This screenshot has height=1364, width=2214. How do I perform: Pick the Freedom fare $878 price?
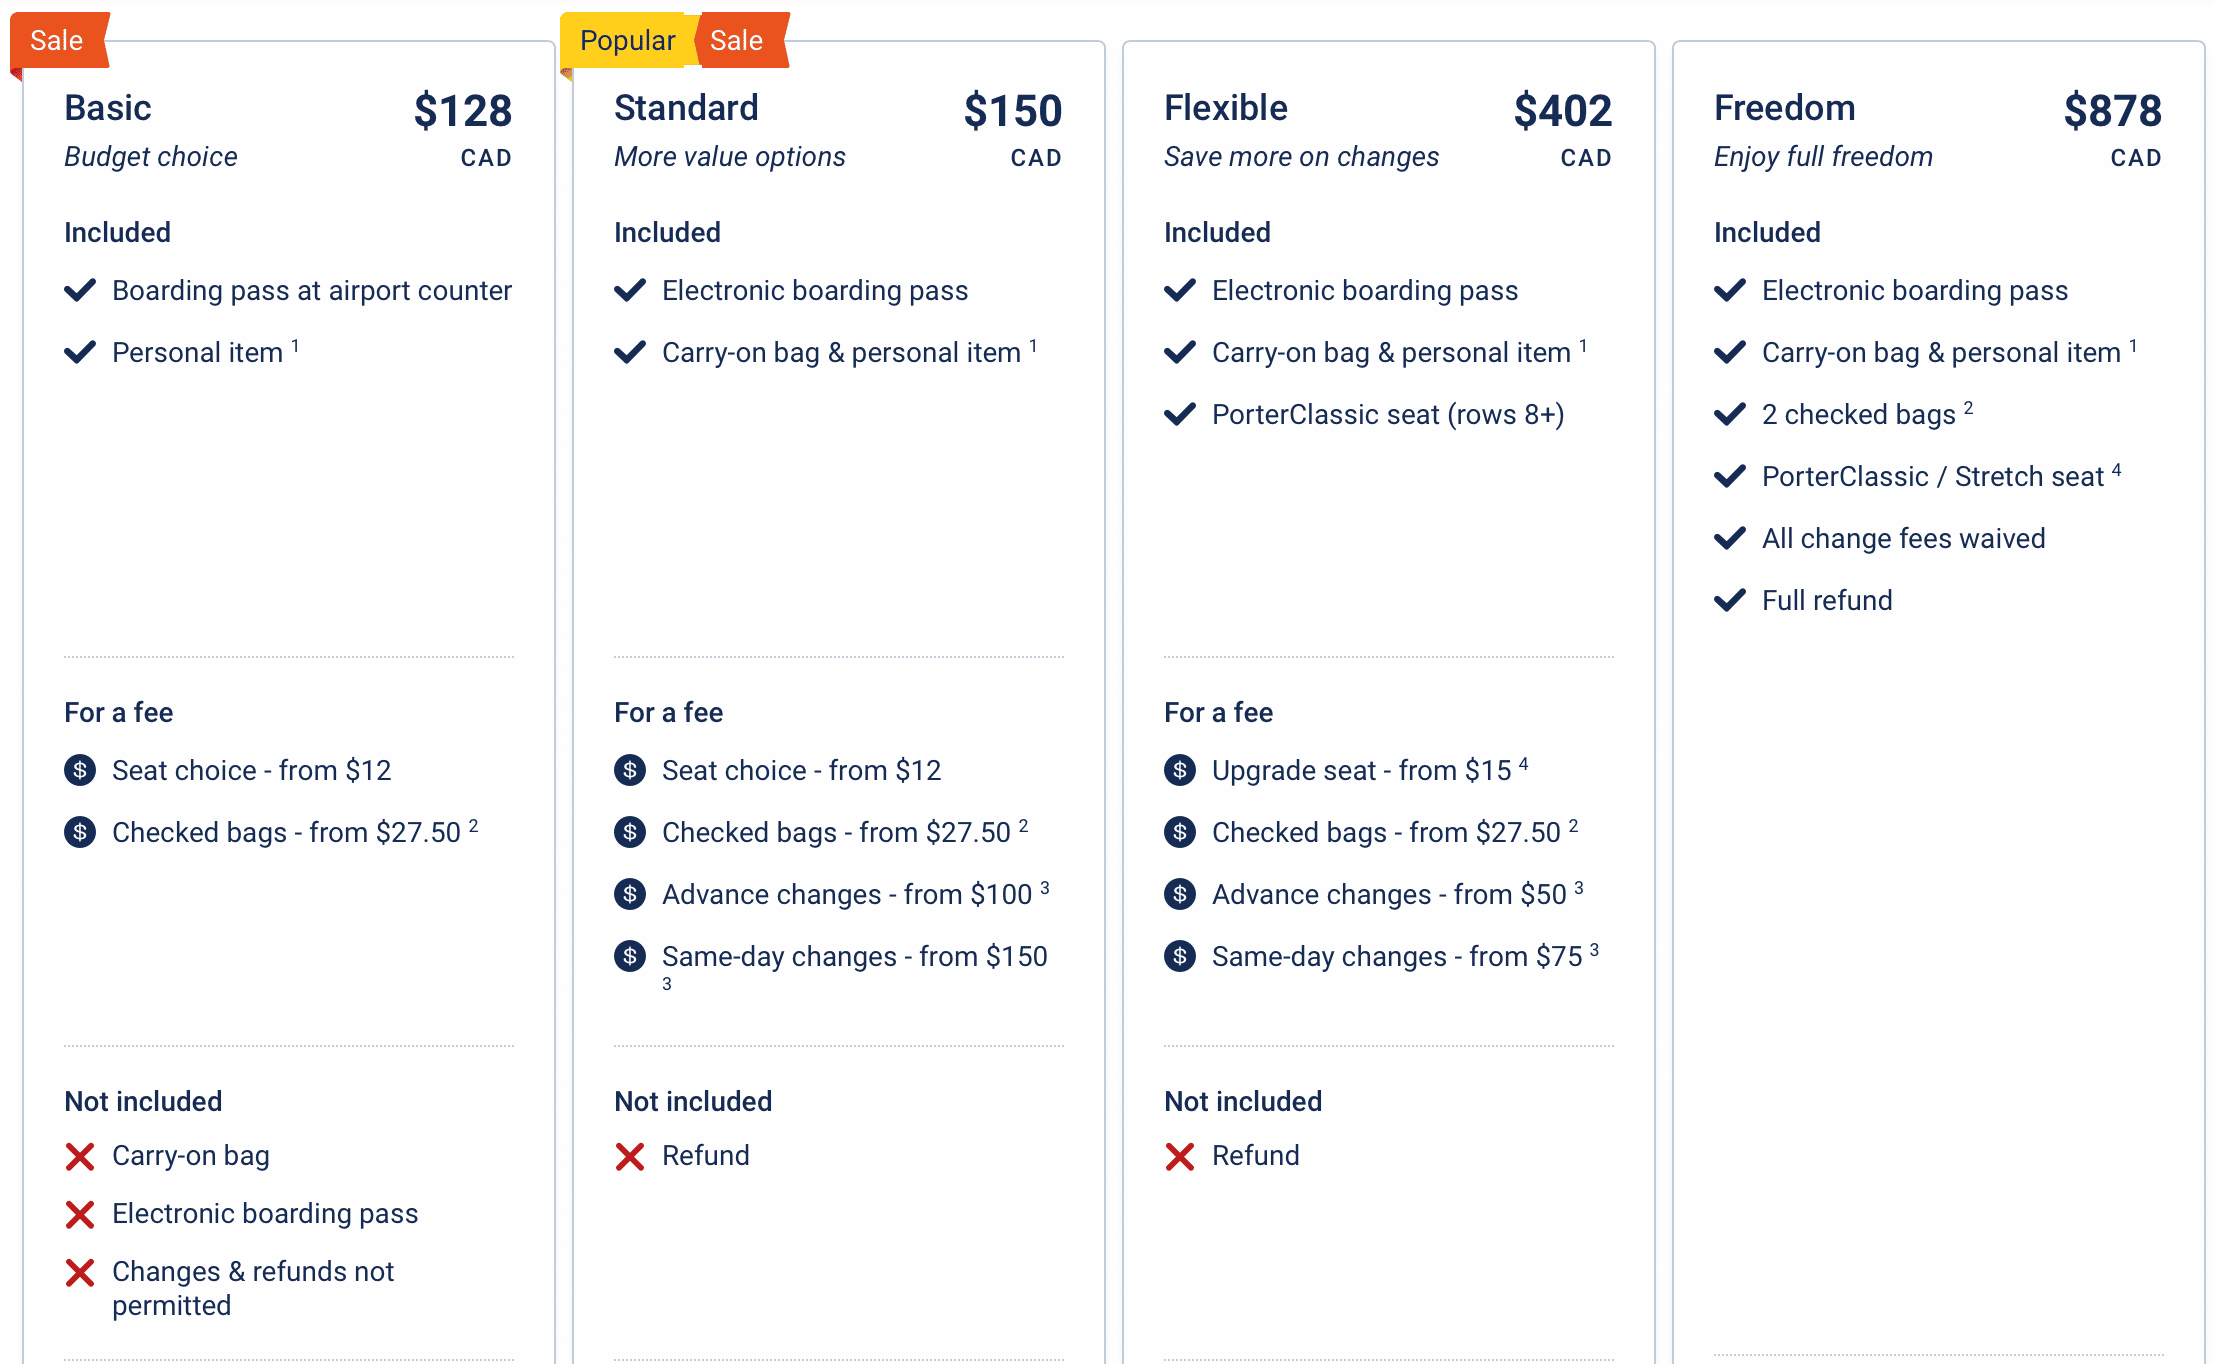[2112, 111]
